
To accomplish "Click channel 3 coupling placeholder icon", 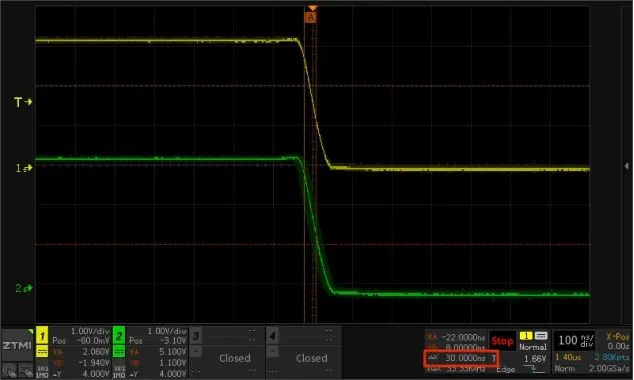I will click(x=196, y=351).
